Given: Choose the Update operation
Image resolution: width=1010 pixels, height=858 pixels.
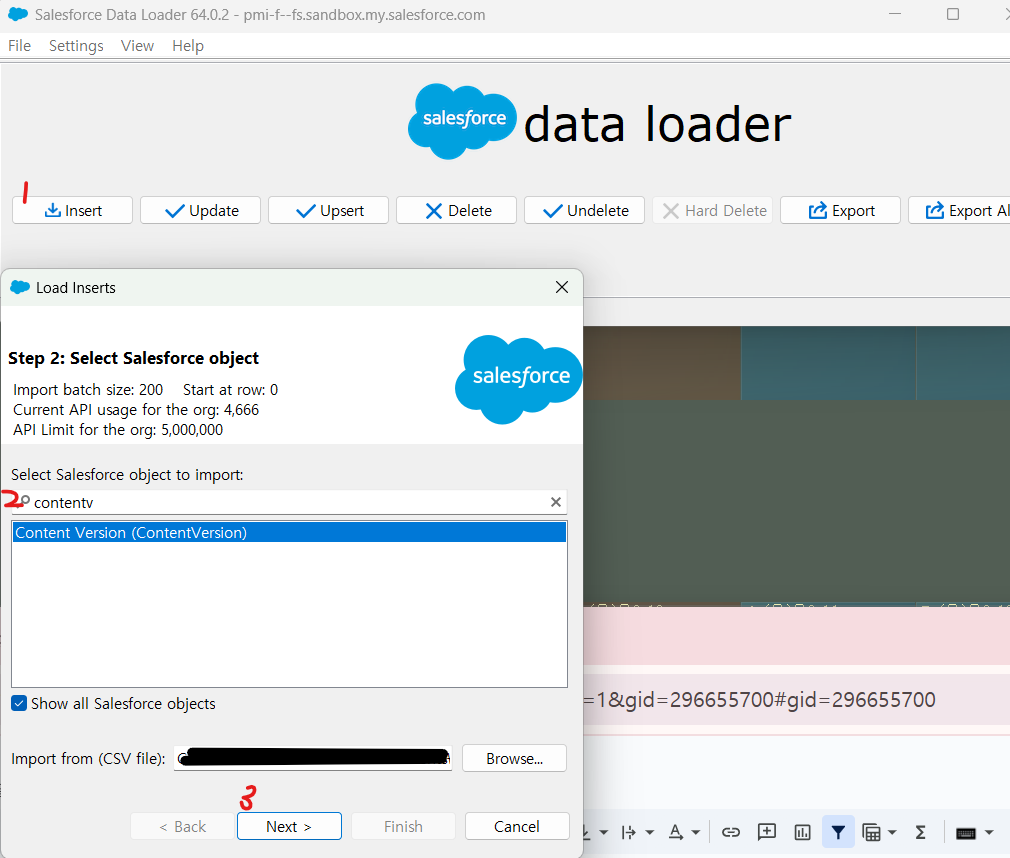Looking at the screenshot, I should click(x=200, y=211).
